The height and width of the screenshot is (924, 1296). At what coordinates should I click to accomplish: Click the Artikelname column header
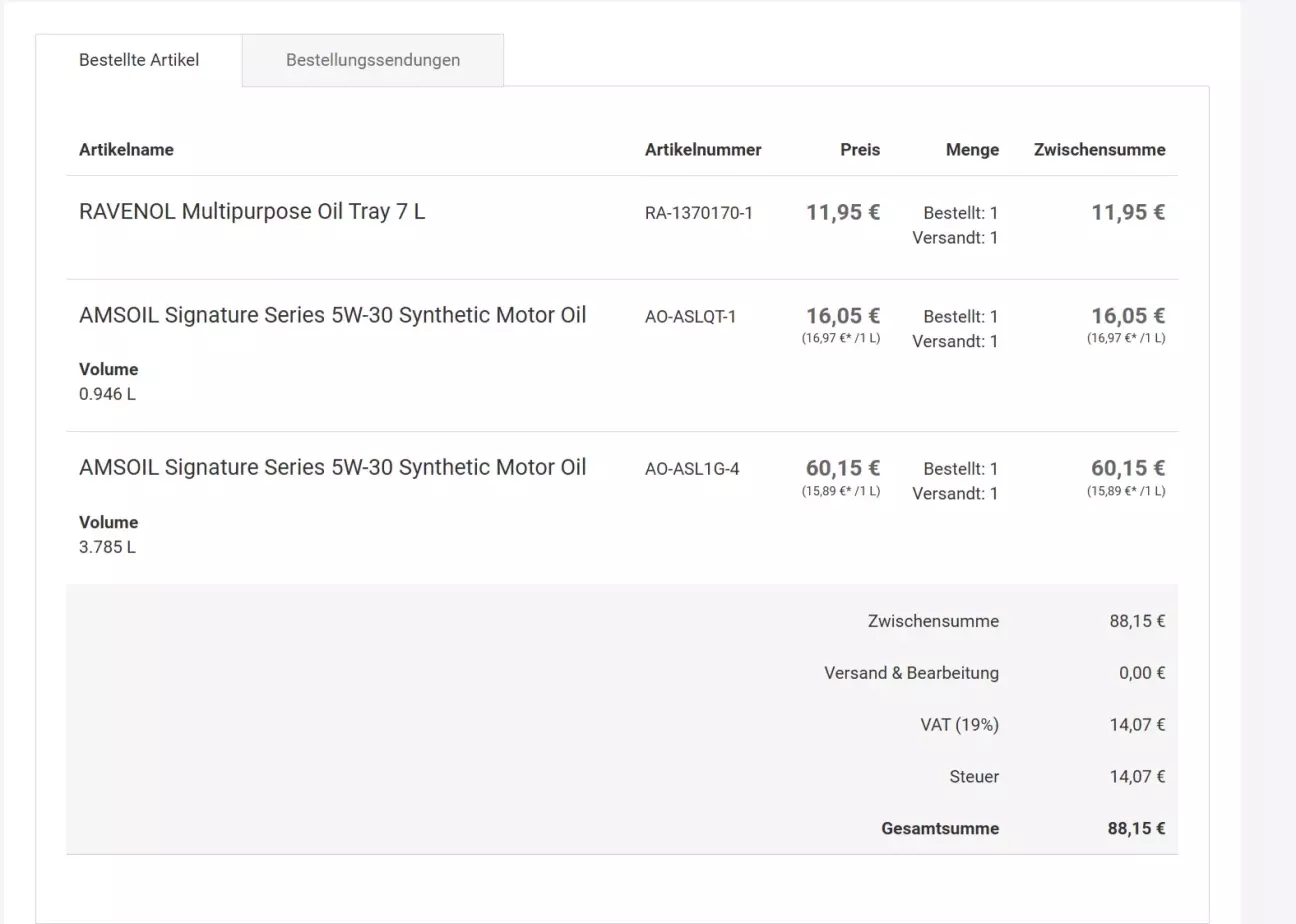(x=126, y=150)
